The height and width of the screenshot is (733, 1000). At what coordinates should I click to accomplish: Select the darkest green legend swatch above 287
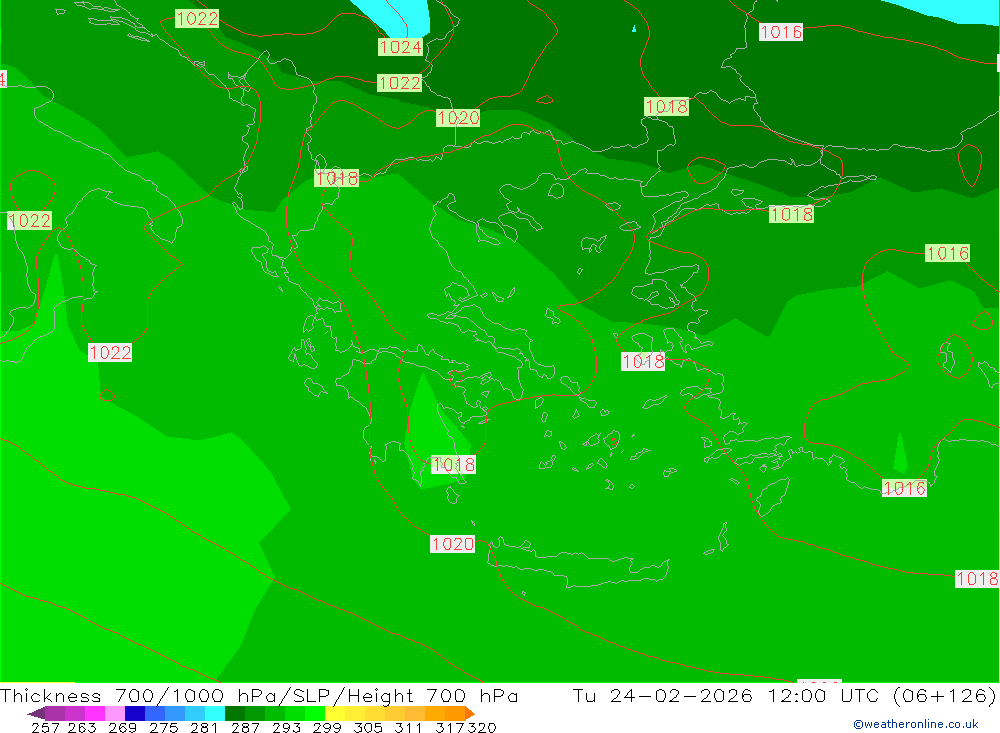(x=235, y=713)
